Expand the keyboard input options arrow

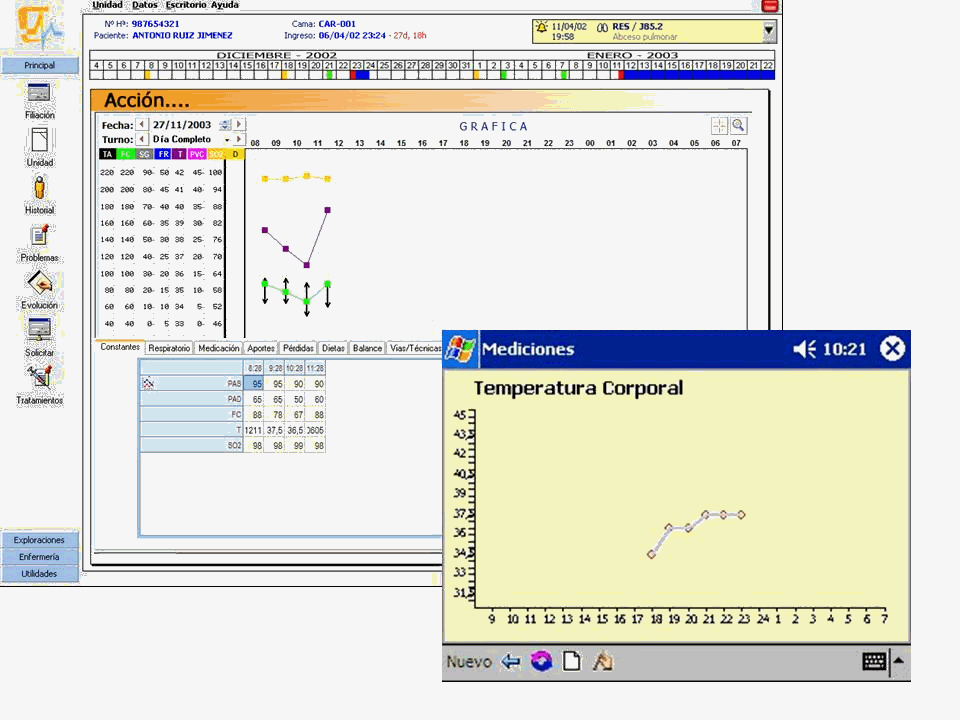(x=899, y=661)
